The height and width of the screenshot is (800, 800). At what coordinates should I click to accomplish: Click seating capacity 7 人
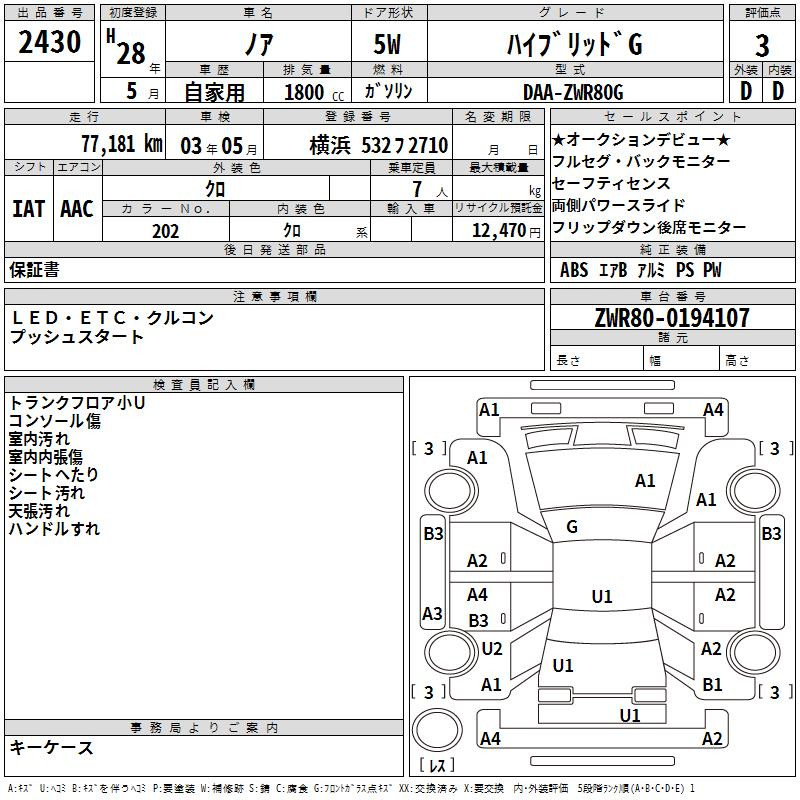coord(430,190)
